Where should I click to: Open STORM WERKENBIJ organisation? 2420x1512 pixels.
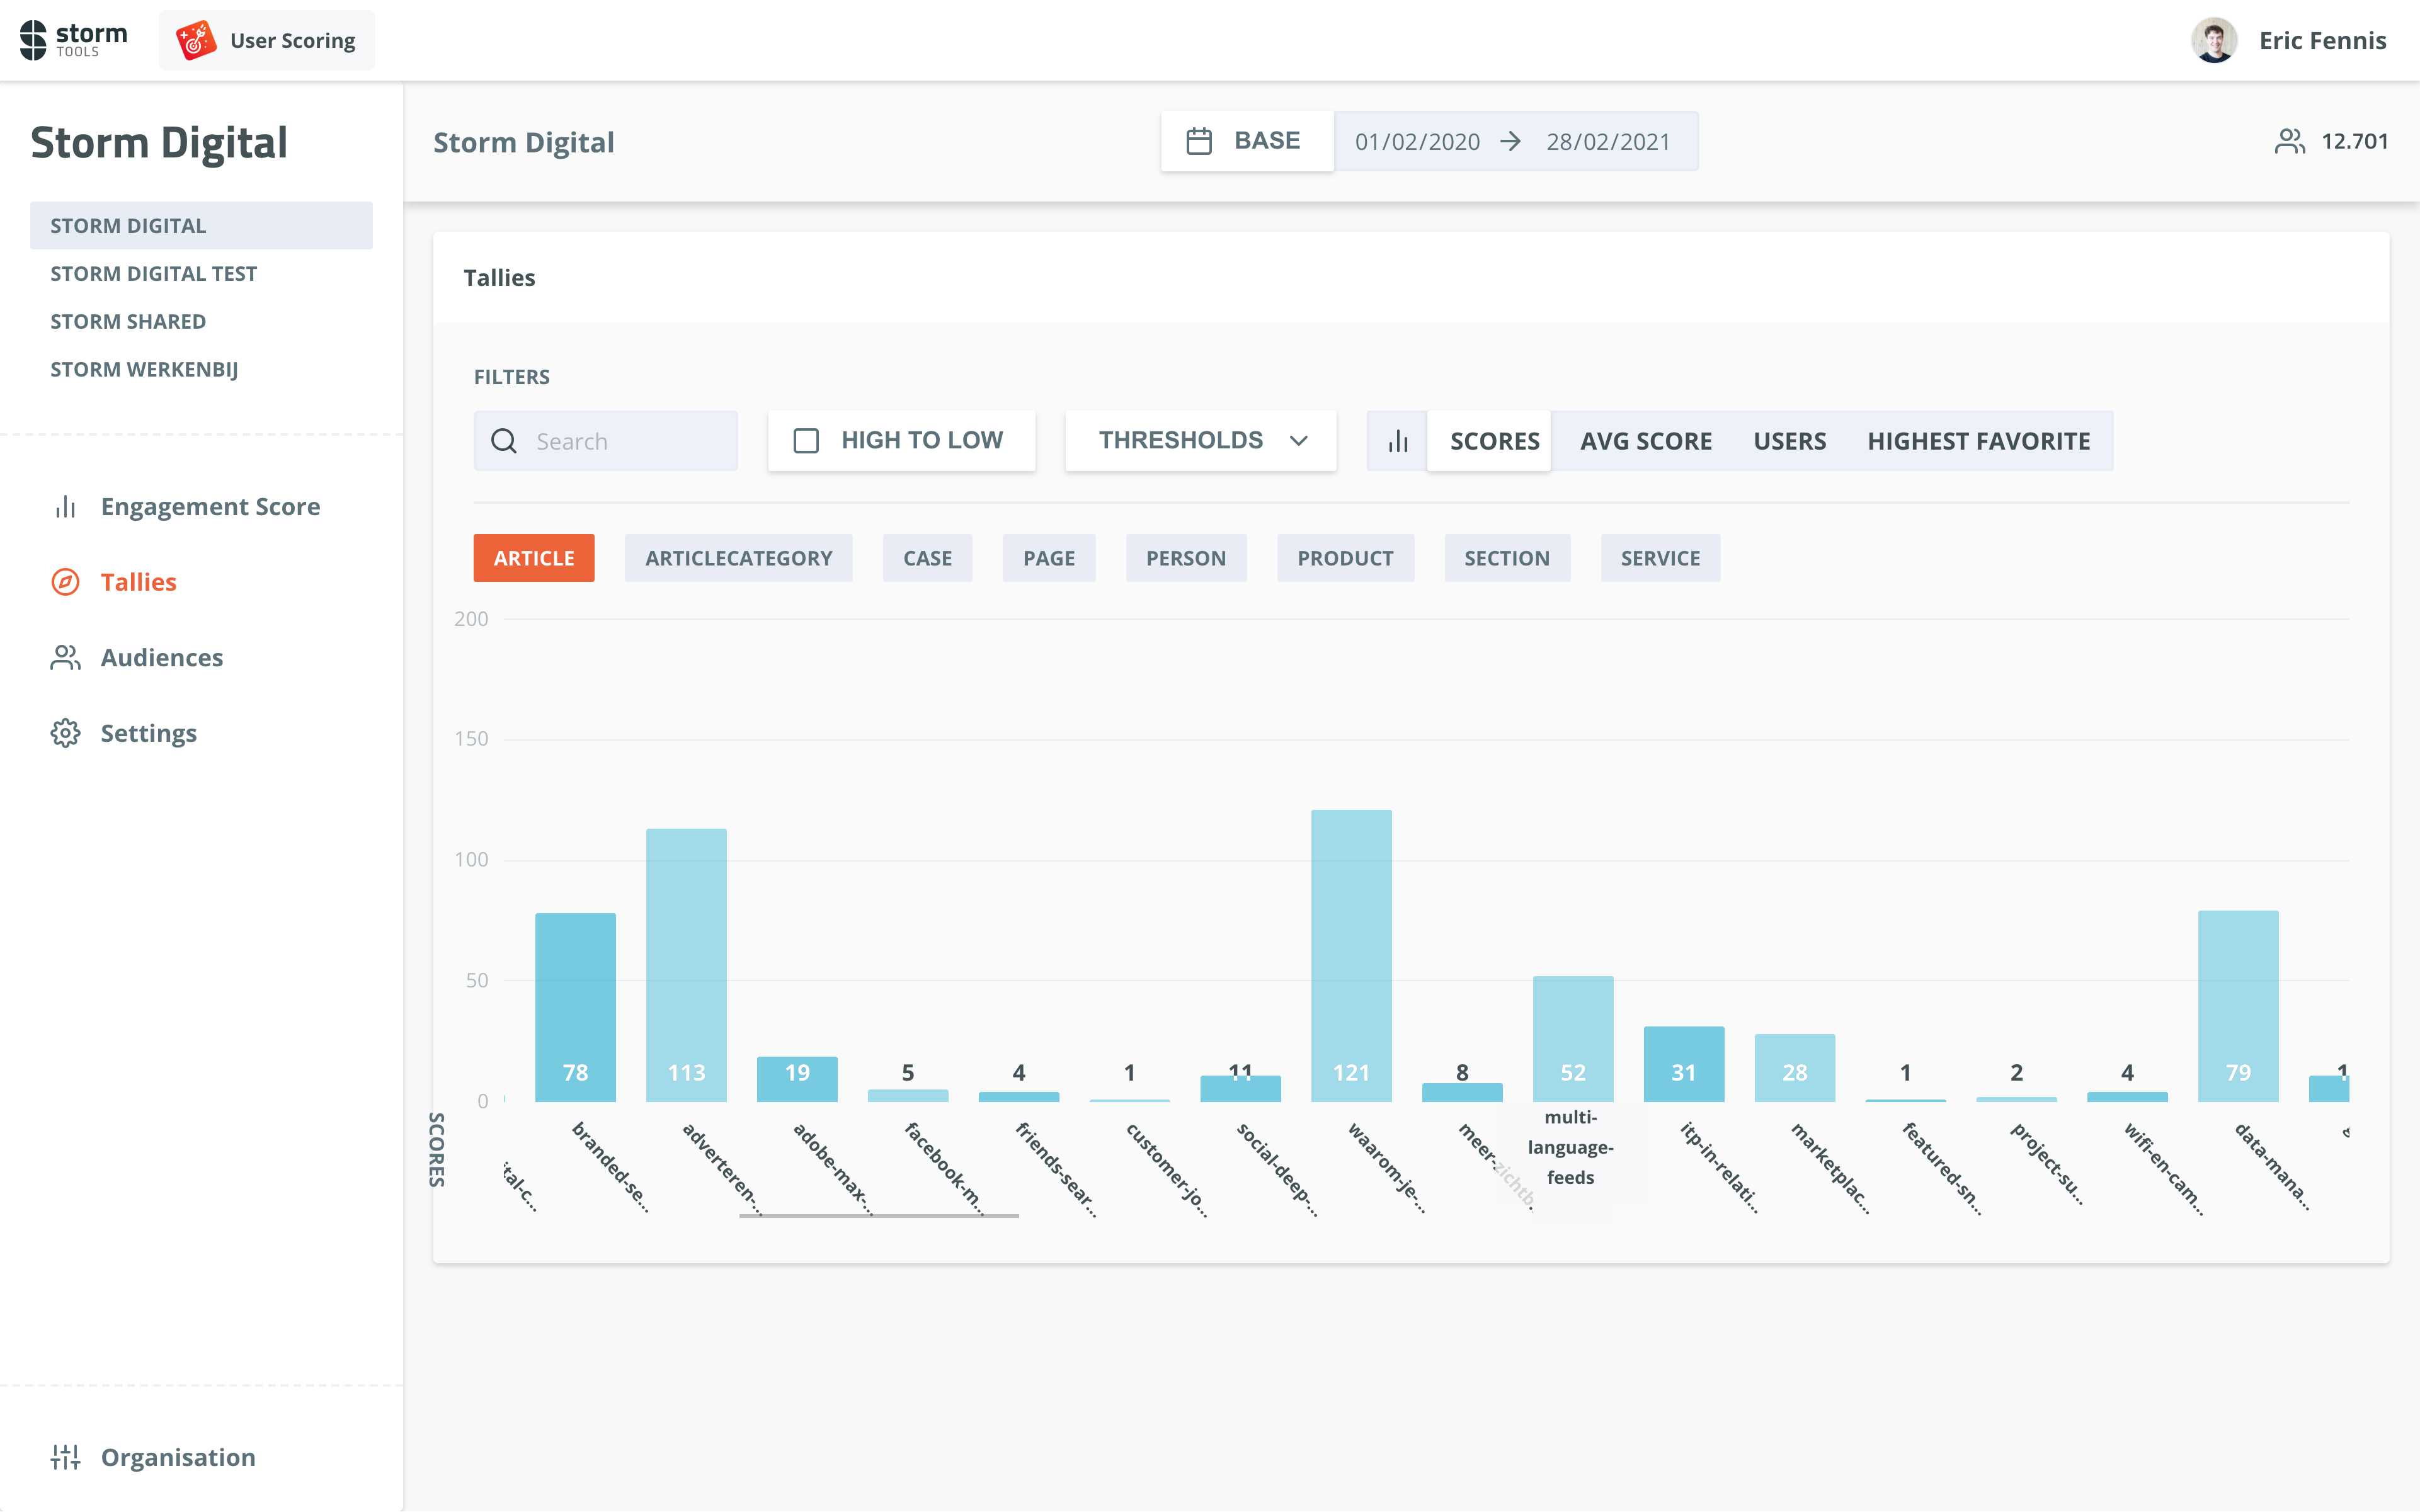201,370
